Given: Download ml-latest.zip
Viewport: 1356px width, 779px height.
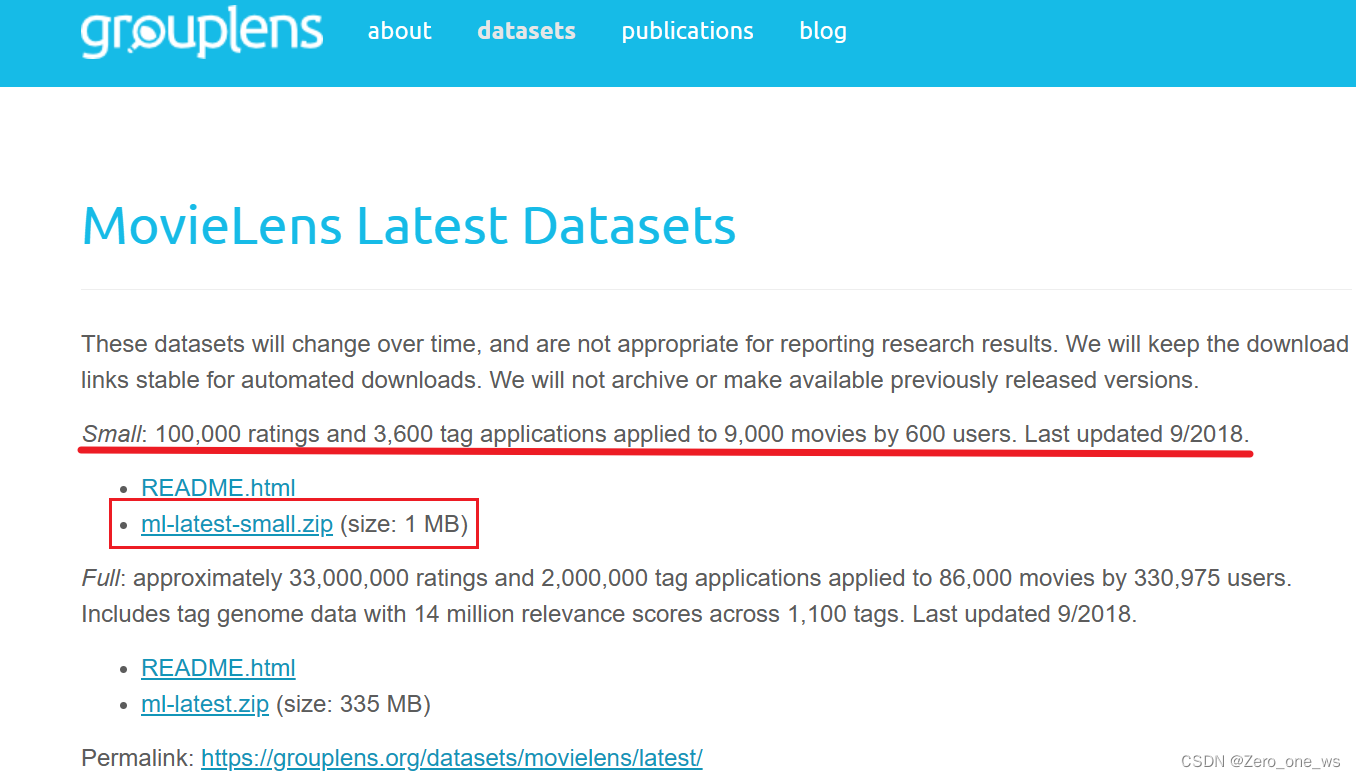Looking at the screenshot, I should pyautogui.click(x=205, y=704).
